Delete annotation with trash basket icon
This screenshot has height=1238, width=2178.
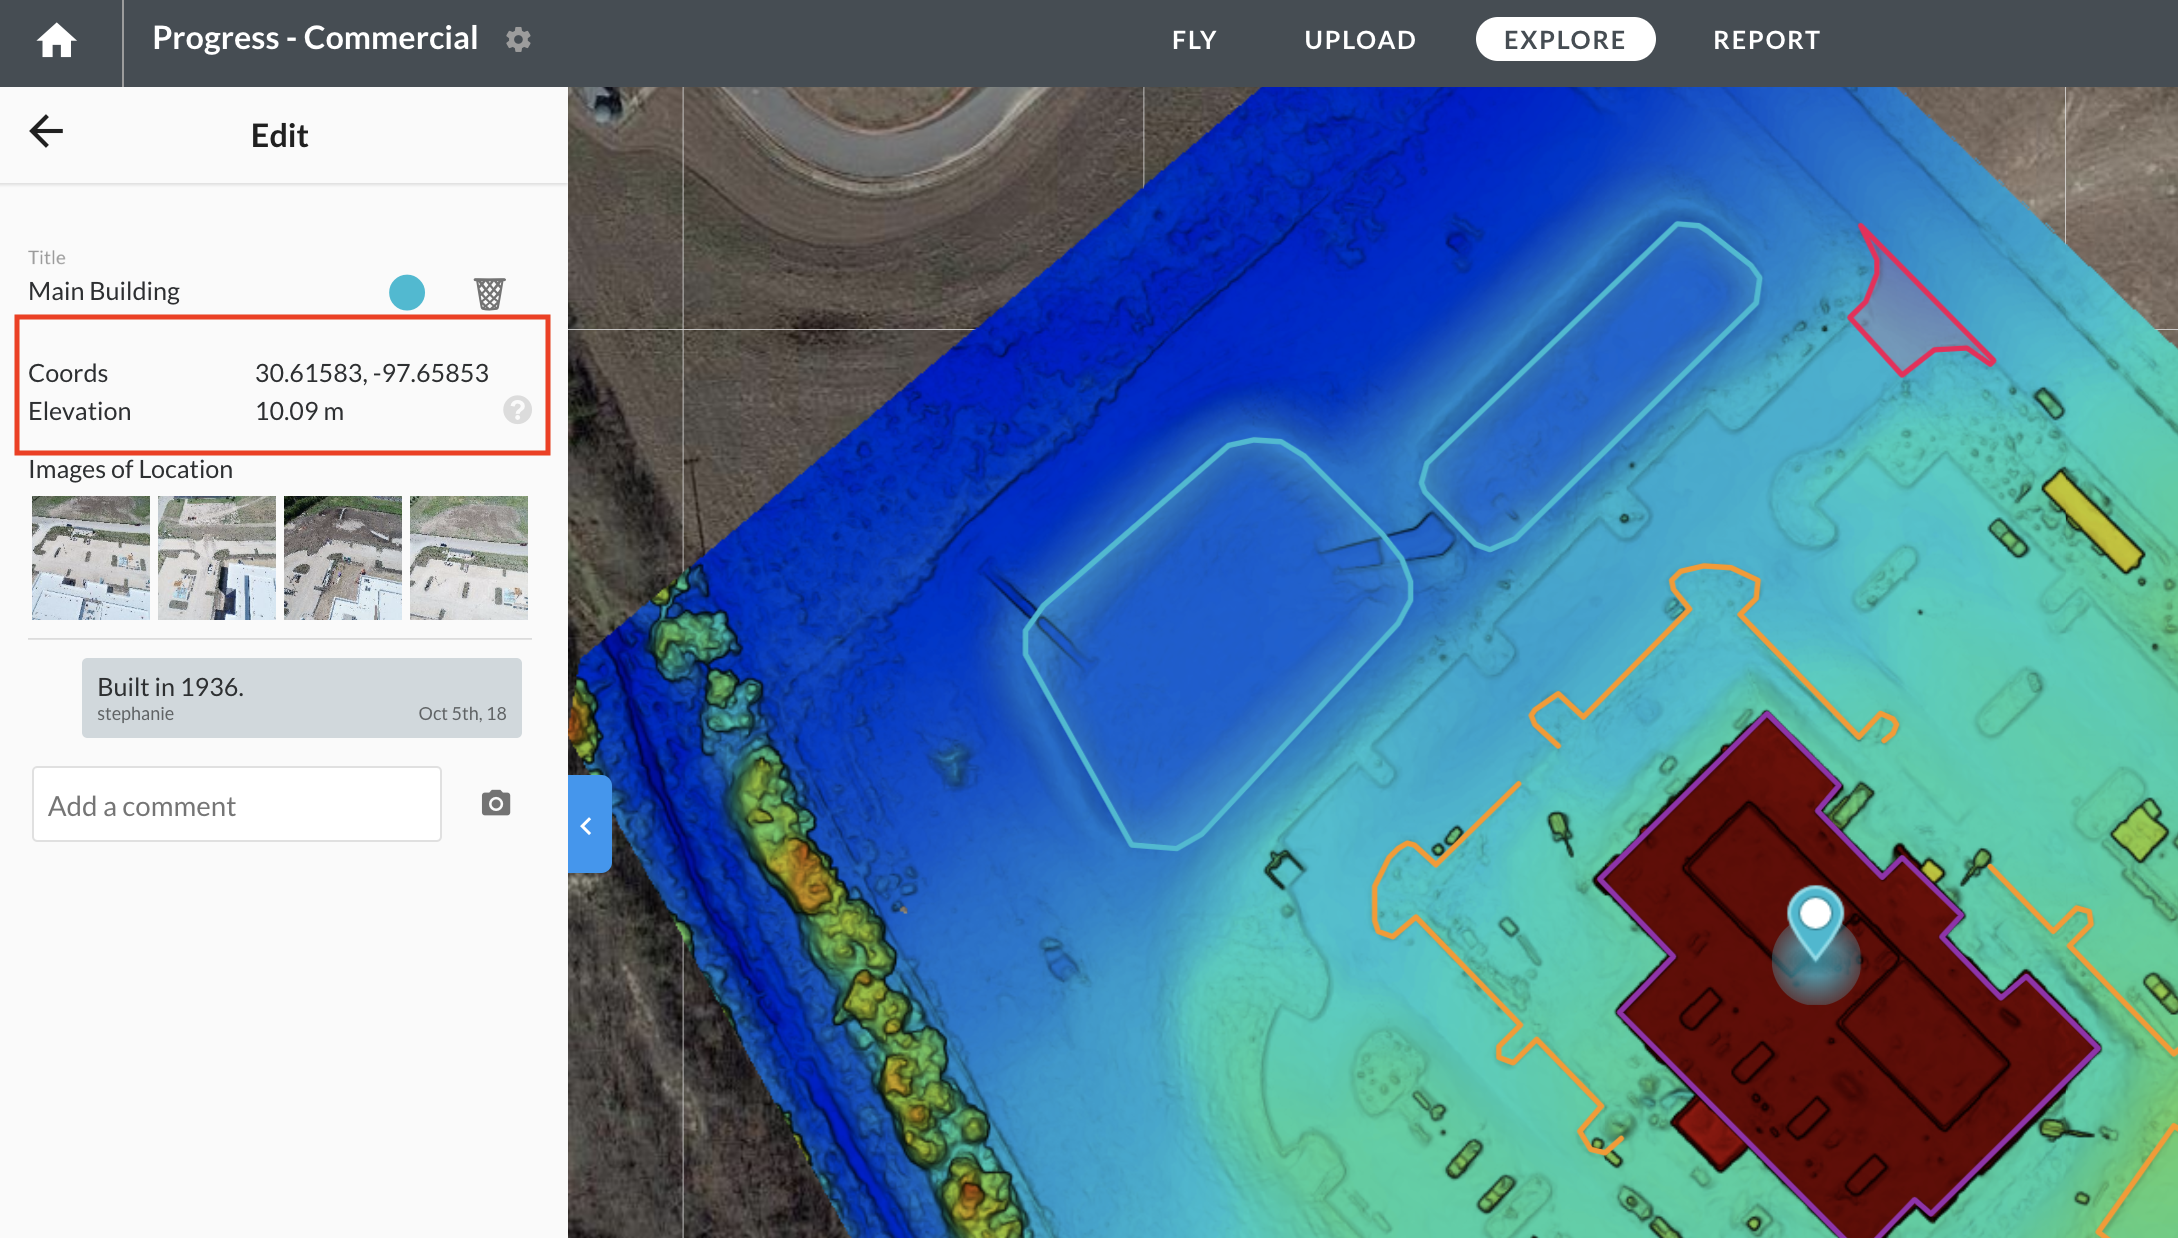pyautogui.click(x=489, y=293)
